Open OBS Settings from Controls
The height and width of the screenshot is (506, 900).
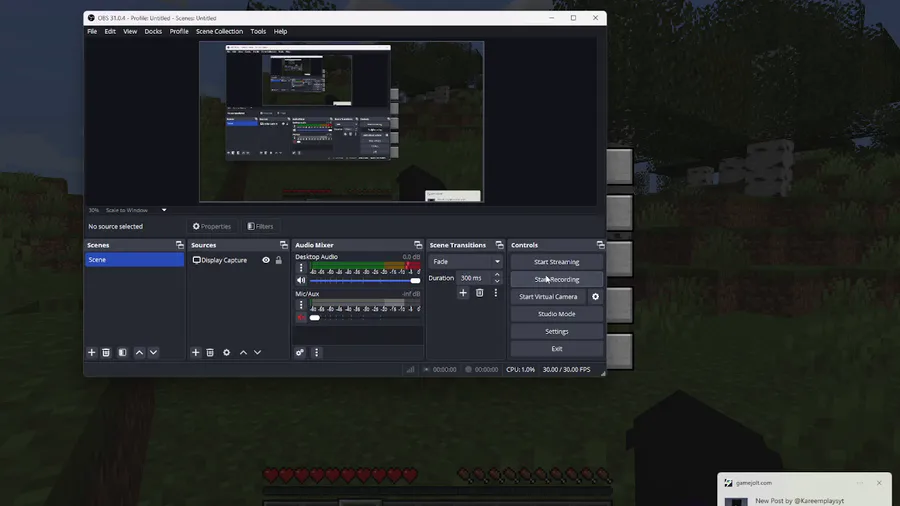click(x=556, y=332)
